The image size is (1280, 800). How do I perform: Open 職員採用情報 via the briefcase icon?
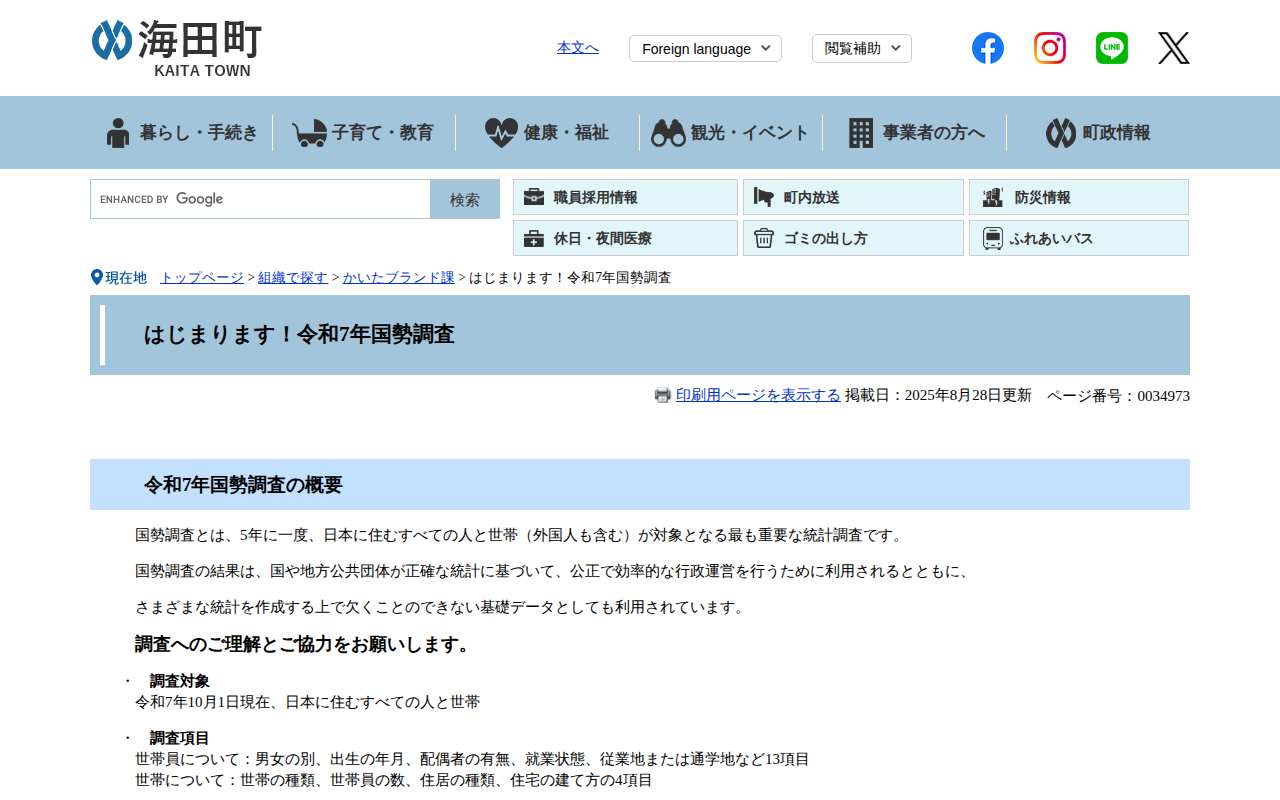pos(625,197)
